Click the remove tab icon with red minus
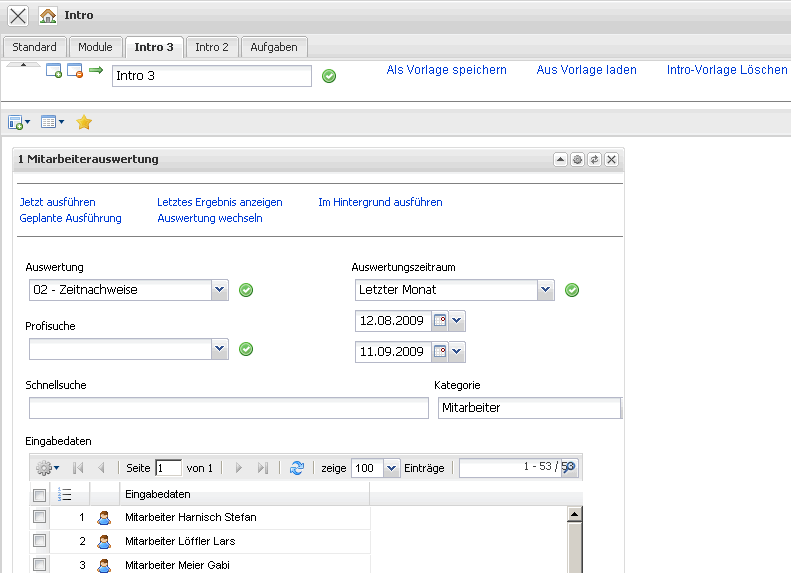 (75, 71)
